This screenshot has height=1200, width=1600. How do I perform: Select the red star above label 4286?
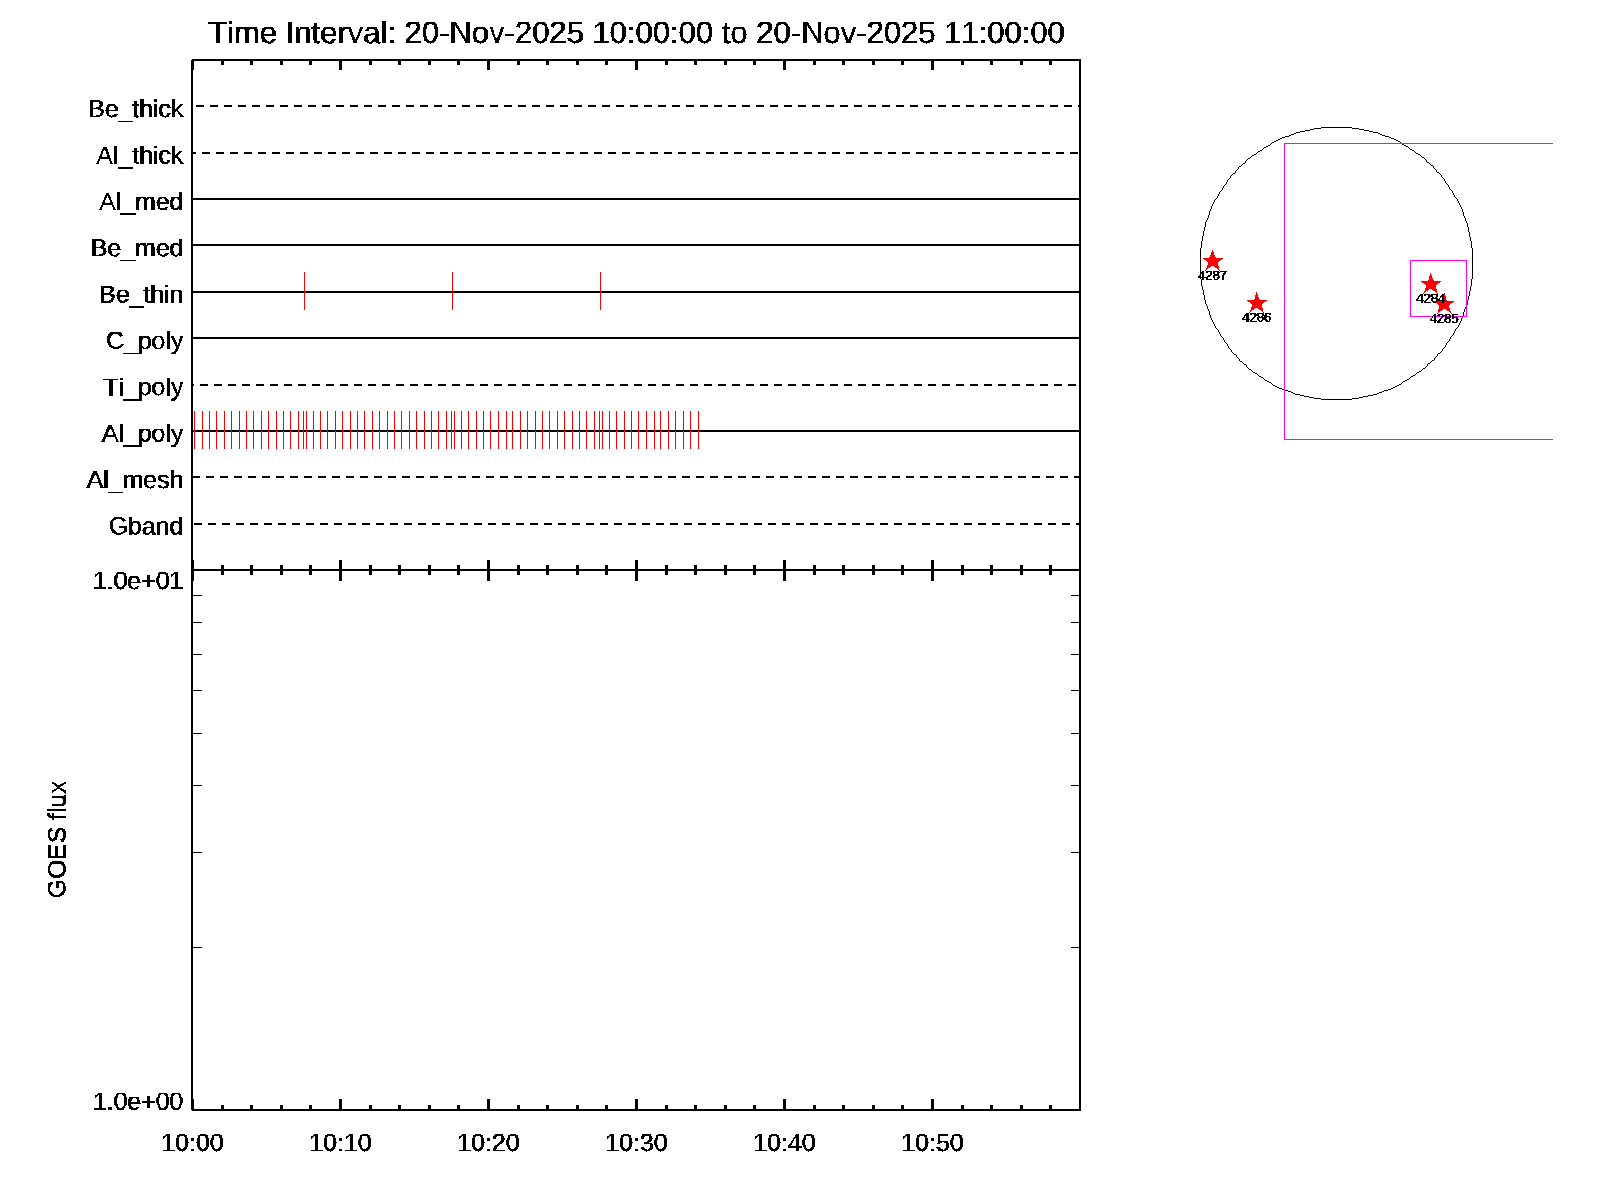pyautogui.click(x=1257, y=303)
